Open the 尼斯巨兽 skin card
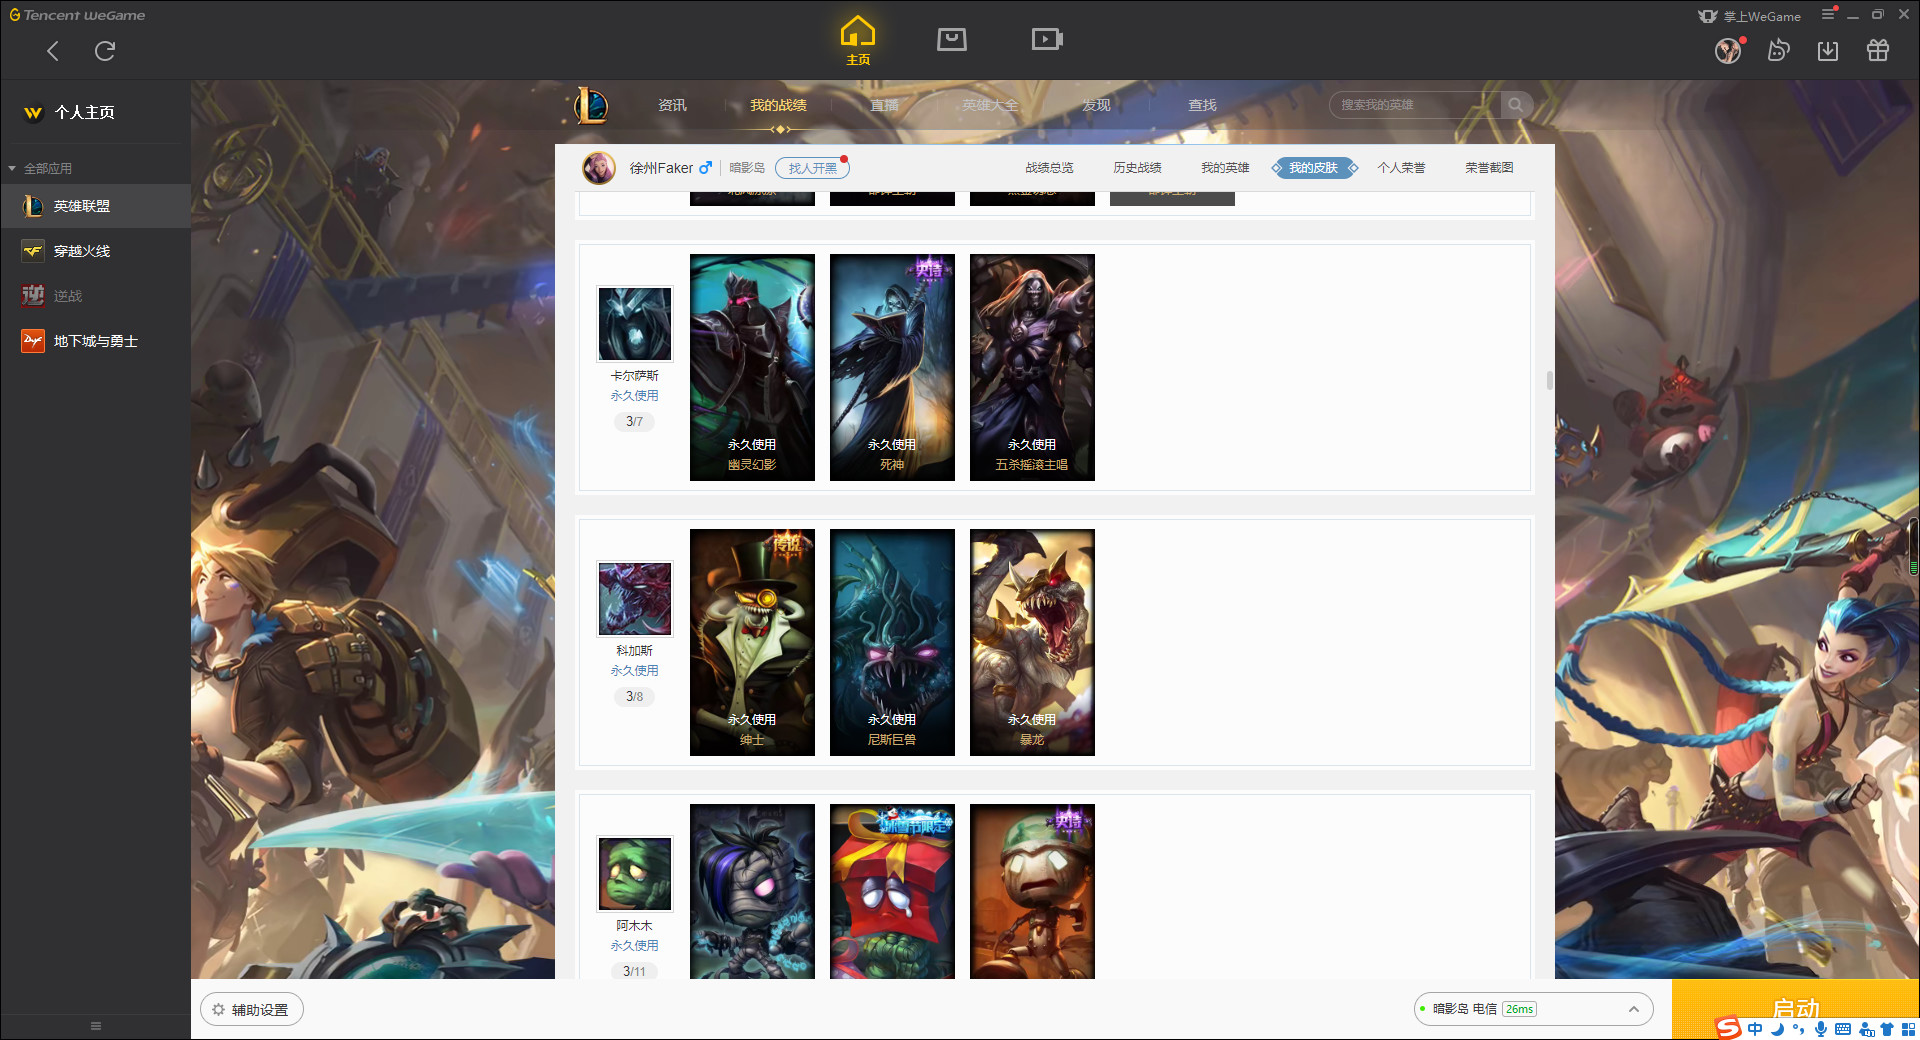This screenshot has width=1920, height=1040. [x=892, y=642]
